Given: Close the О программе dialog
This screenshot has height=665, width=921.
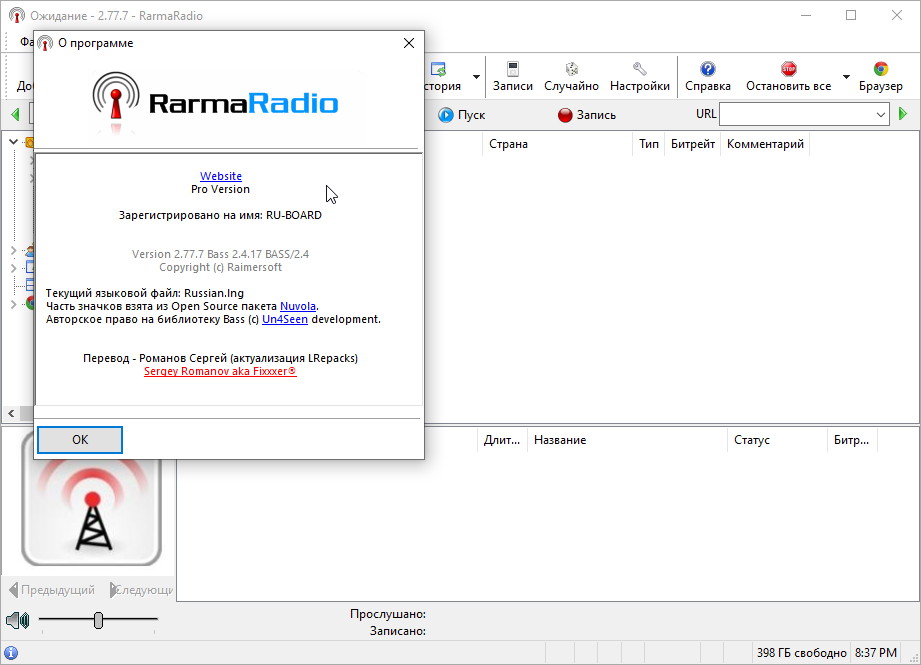Looking at the screenshot, I should (x=409, y=43).
